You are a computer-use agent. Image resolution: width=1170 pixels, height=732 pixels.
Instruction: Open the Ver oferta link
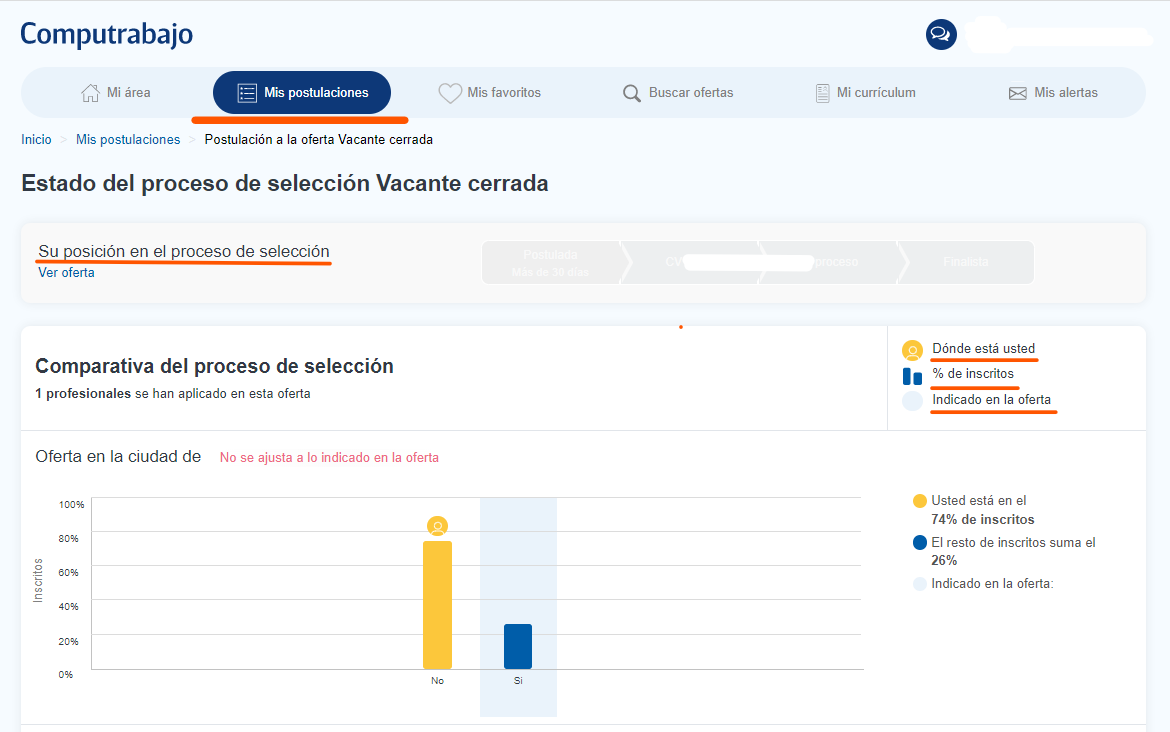coord(66,272)
